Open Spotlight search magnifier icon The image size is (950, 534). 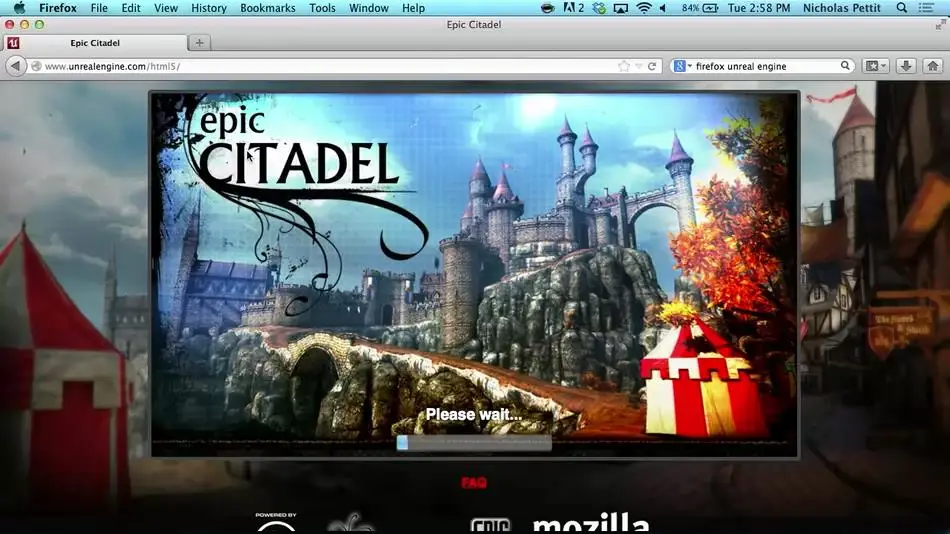pos(902,8)
